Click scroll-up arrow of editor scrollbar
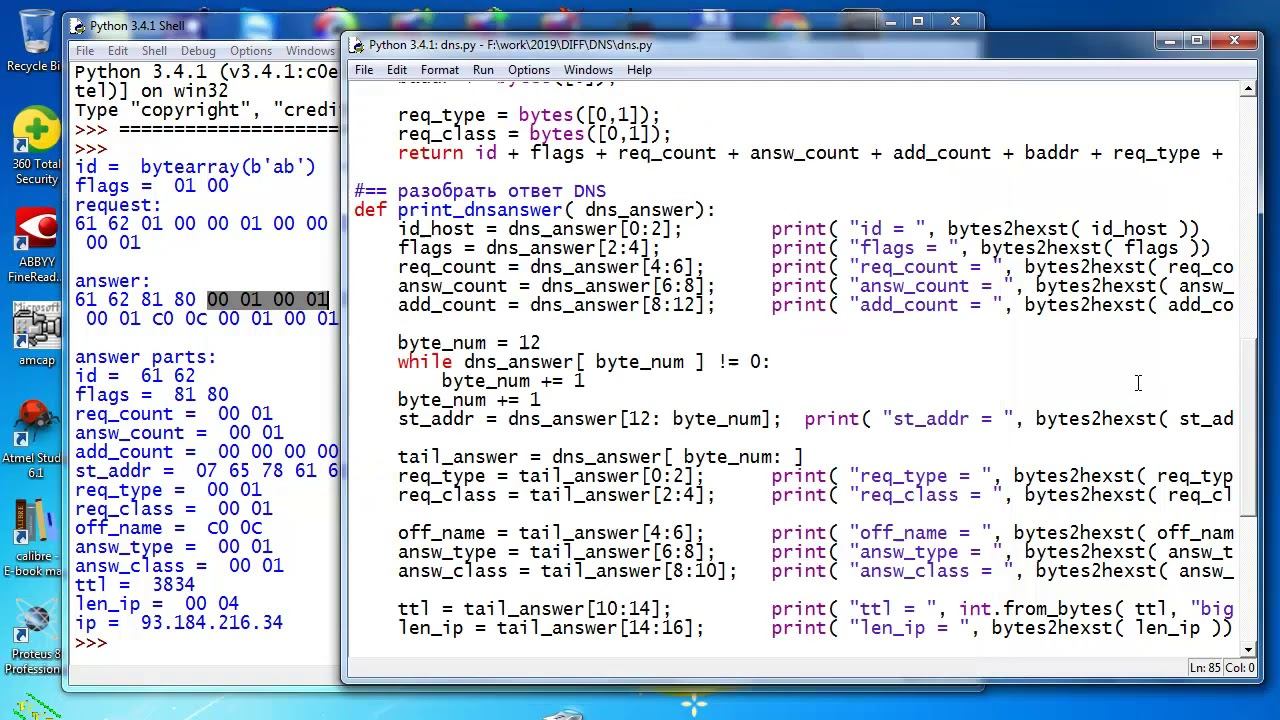The height and width of the screenshot is (720, 1280). point(1248,90)
